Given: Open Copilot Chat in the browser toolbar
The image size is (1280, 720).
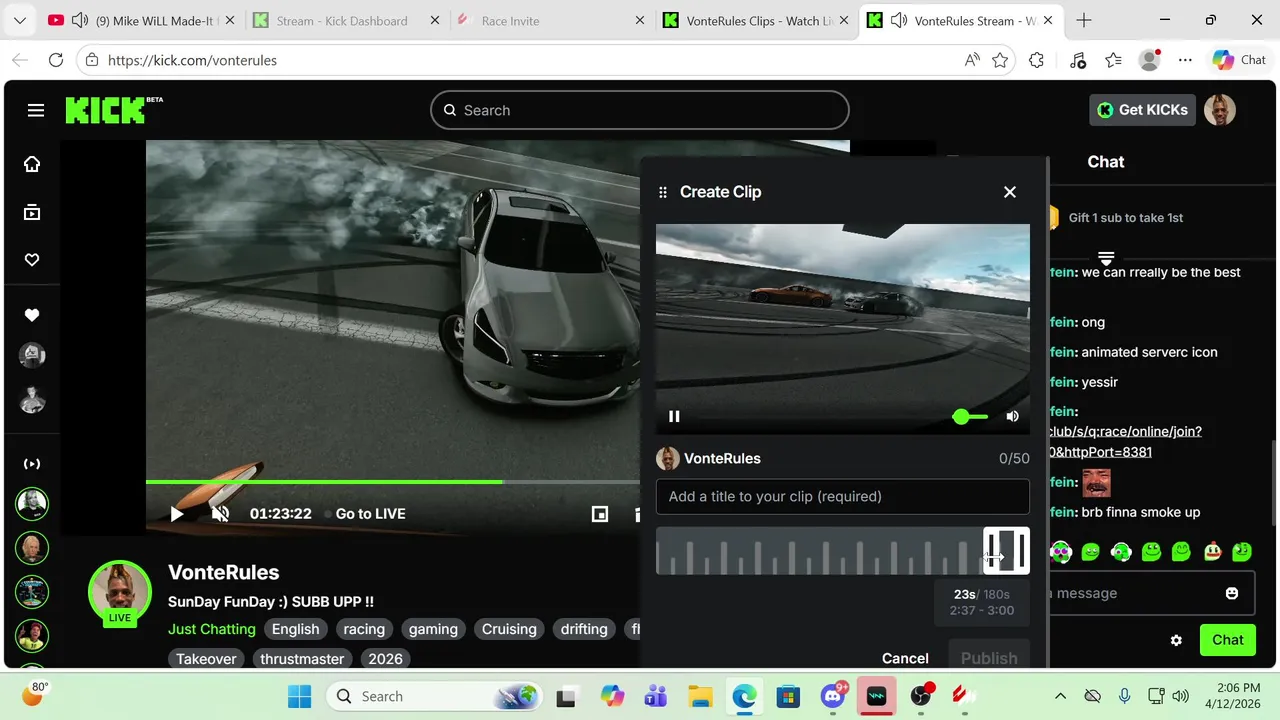Looking at the screenshot, I should pos(1240,60).
